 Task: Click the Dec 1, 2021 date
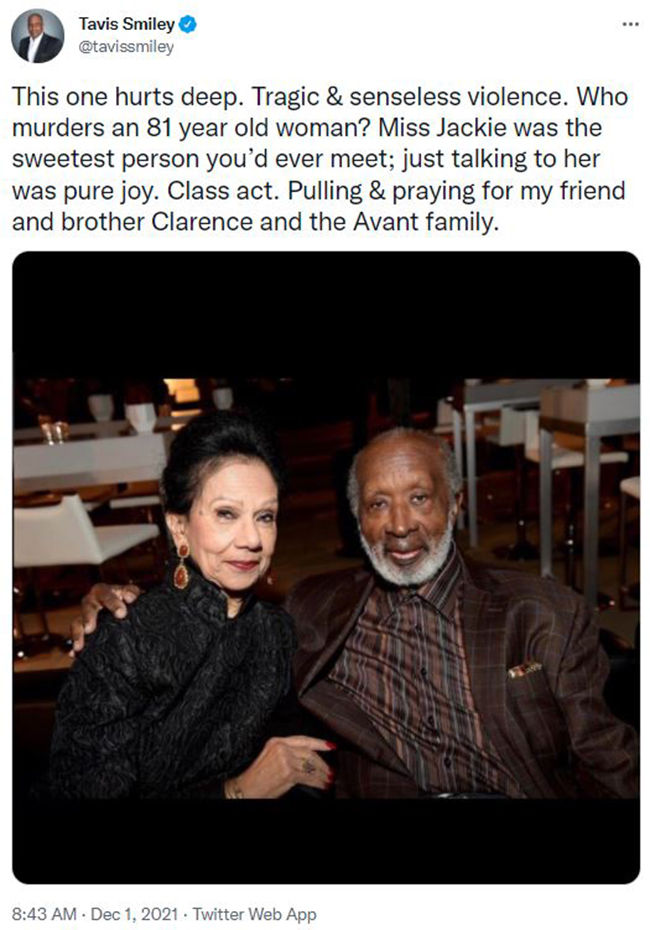click(134, 914)
